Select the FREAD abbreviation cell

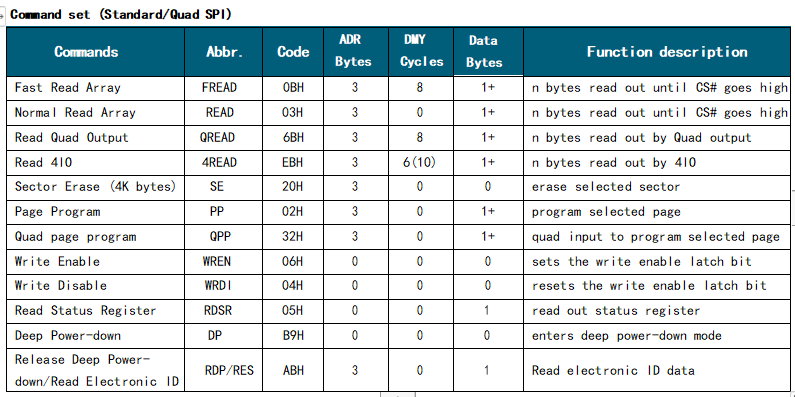coord(224,88)
